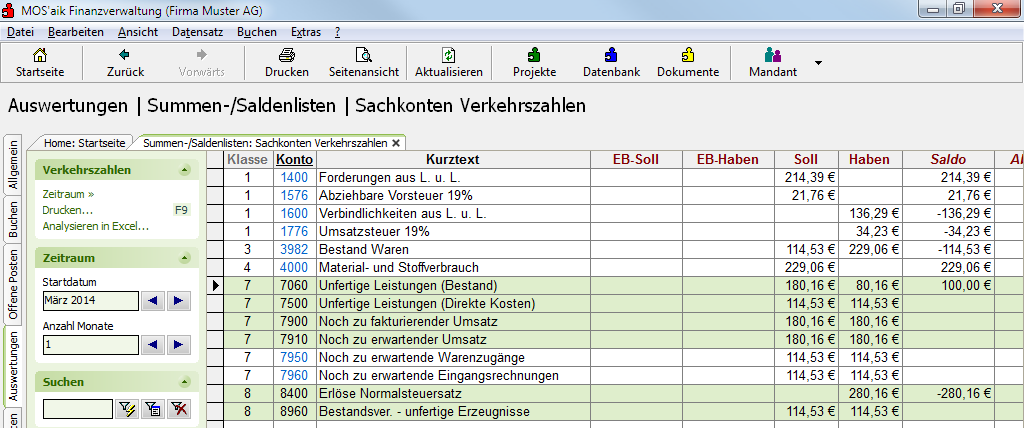Viewport: 1024px width, 428px height.
Task: Open the Datei menu
Action: click(20, 32)
